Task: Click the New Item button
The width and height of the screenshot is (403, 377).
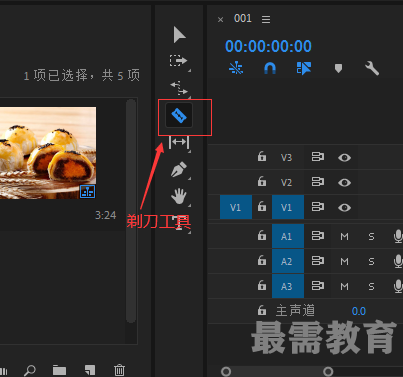Action: pyautogui.click(x=90, y=370)
